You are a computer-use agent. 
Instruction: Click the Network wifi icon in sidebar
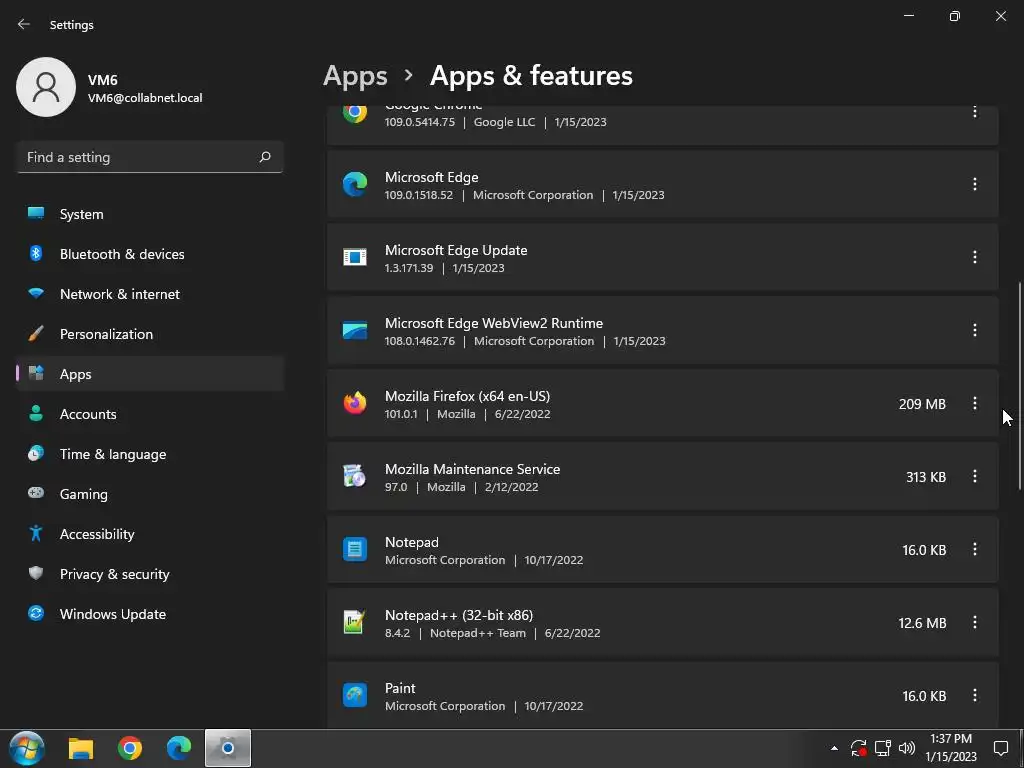[x=36, y=293]
